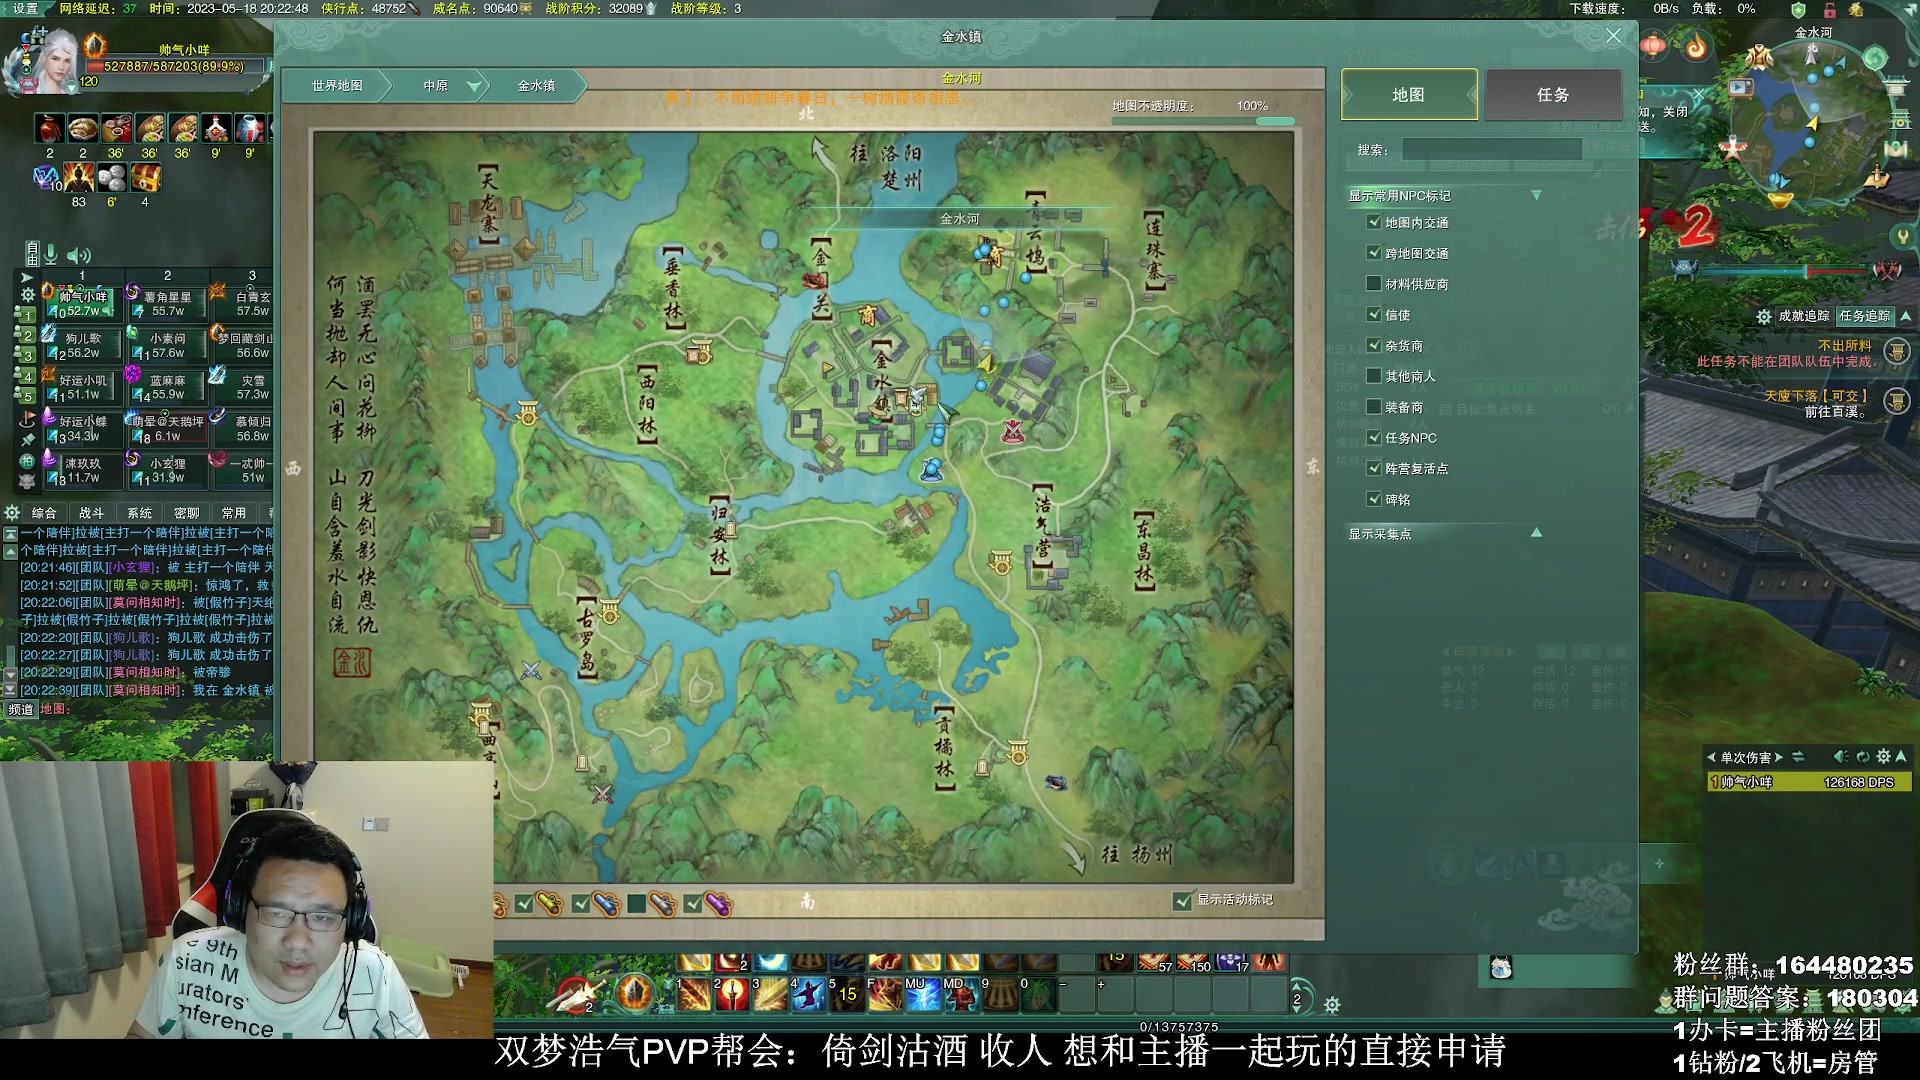Select raid member 小玄狸
The height and width of the screenshot is (1080, 1920).
point(167,470)
